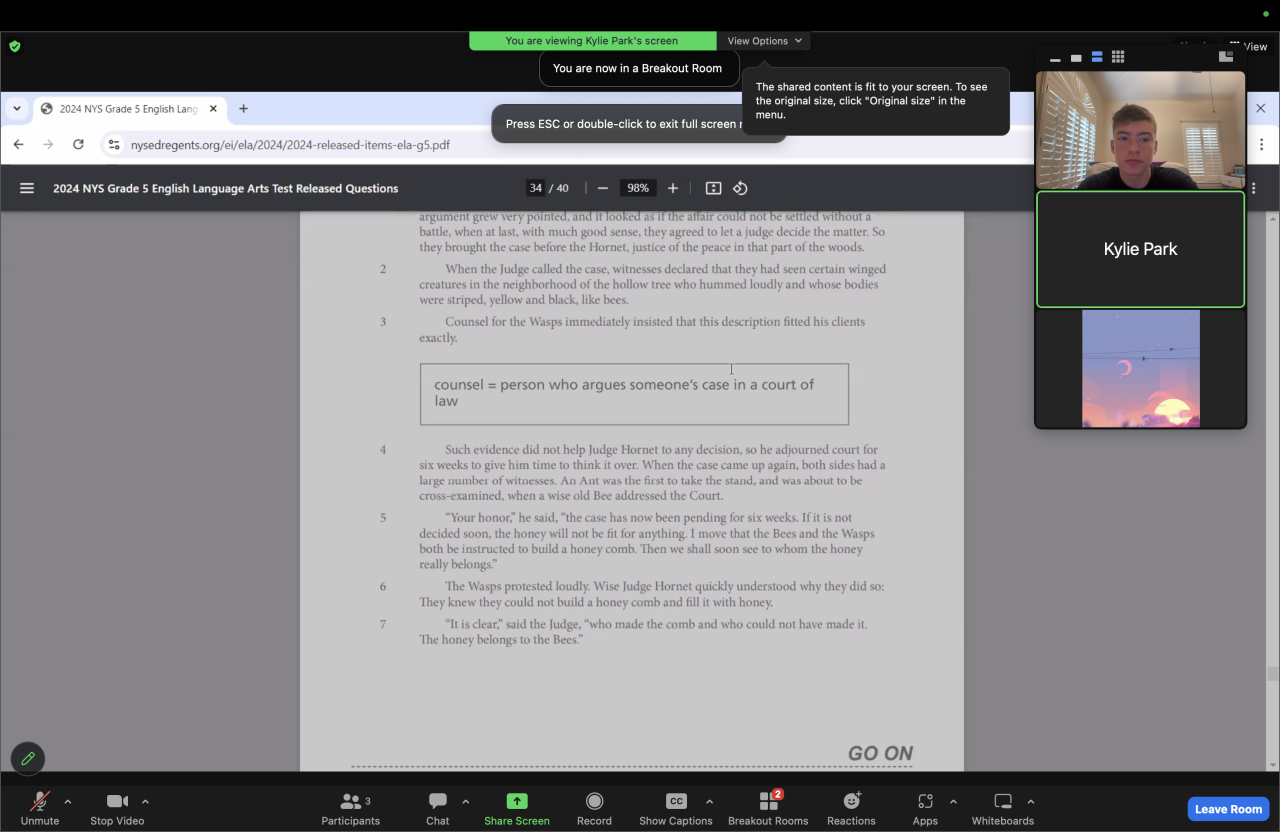This screenshot has height=832, width=1280.
Task: Click the GO ON text at page bottom
Action: click(880, 754)
